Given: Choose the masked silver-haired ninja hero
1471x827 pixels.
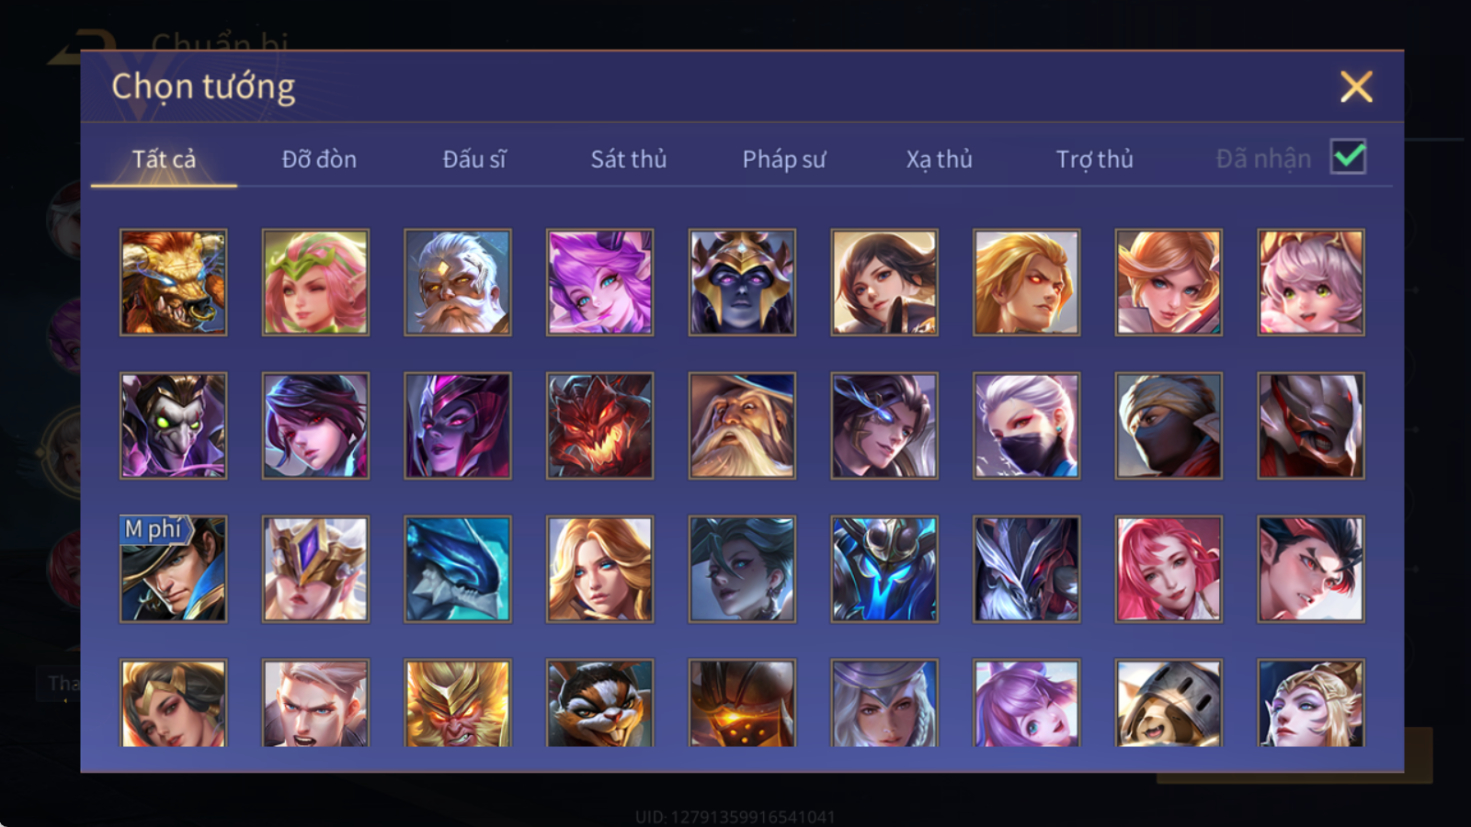Looking at the screenshot, I should 1026,425.
